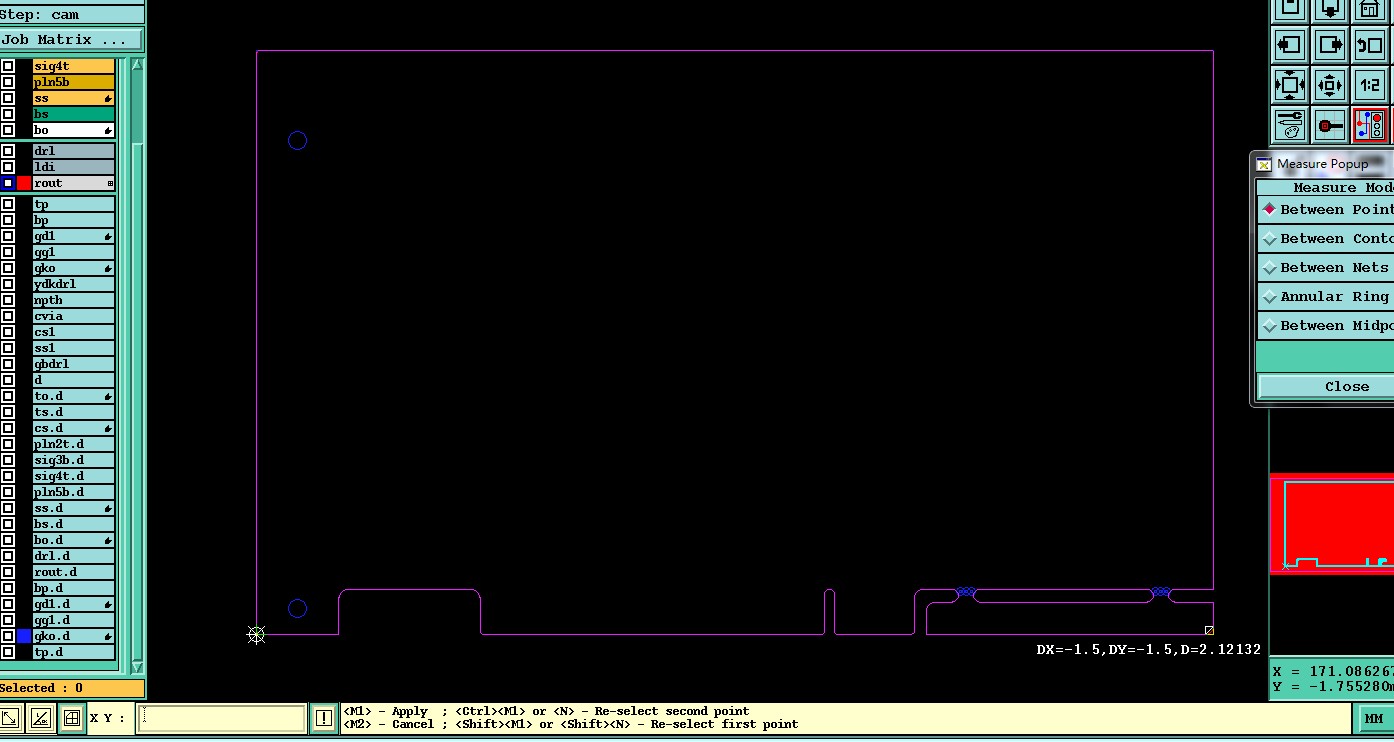Click the blue color swatch of gko.d layer
The height and width of the screenshot is (742, 1394).
click(24, 636)
